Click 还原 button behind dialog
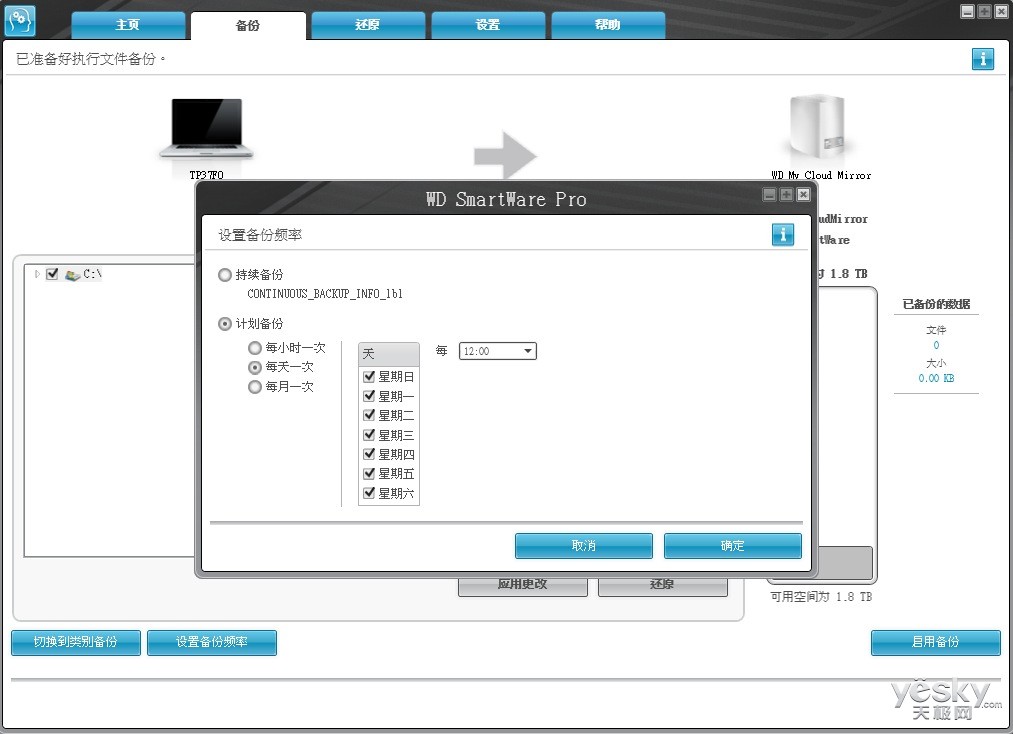This screenshot has width=1013, height=734. 662,585
